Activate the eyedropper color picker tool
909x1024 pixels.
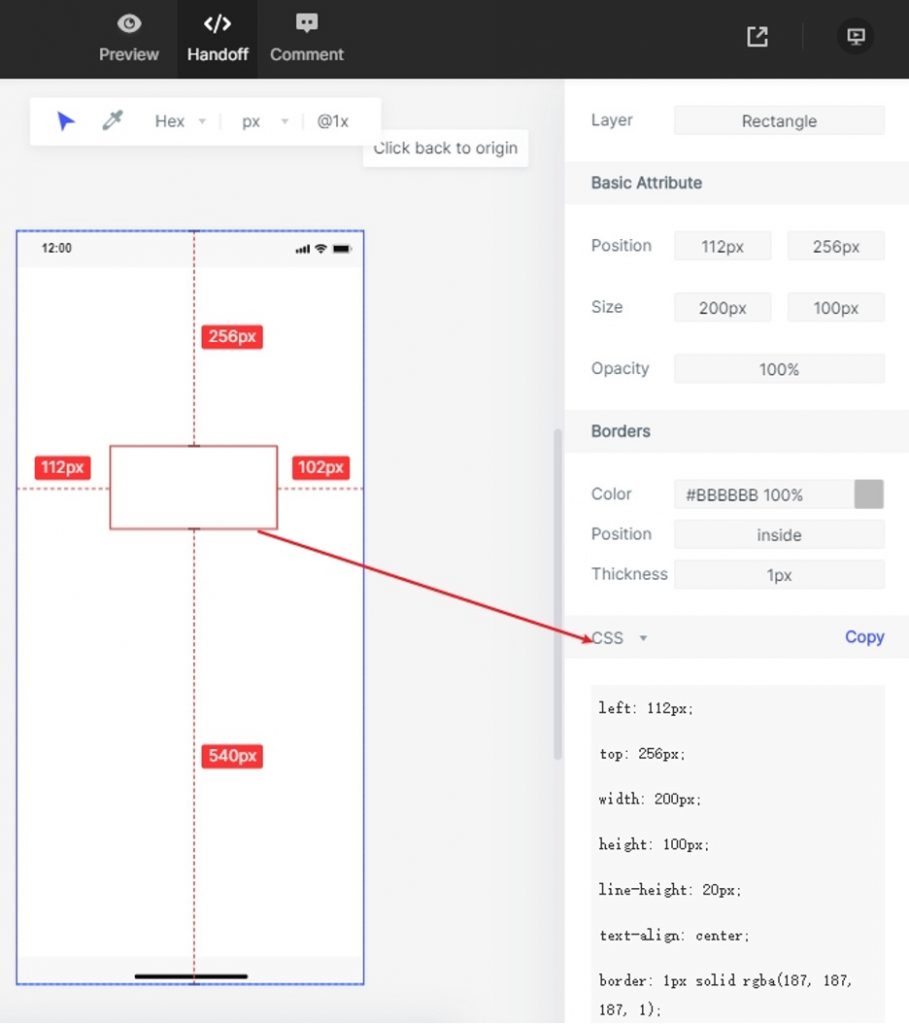pyautogui.click(x=112, y=120)
